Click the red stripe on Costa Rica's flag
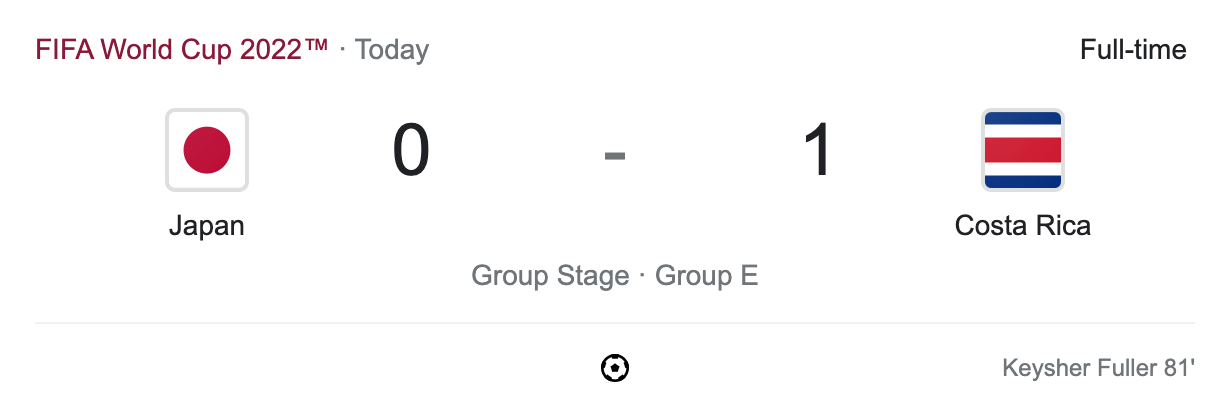 click(1022, 150)
